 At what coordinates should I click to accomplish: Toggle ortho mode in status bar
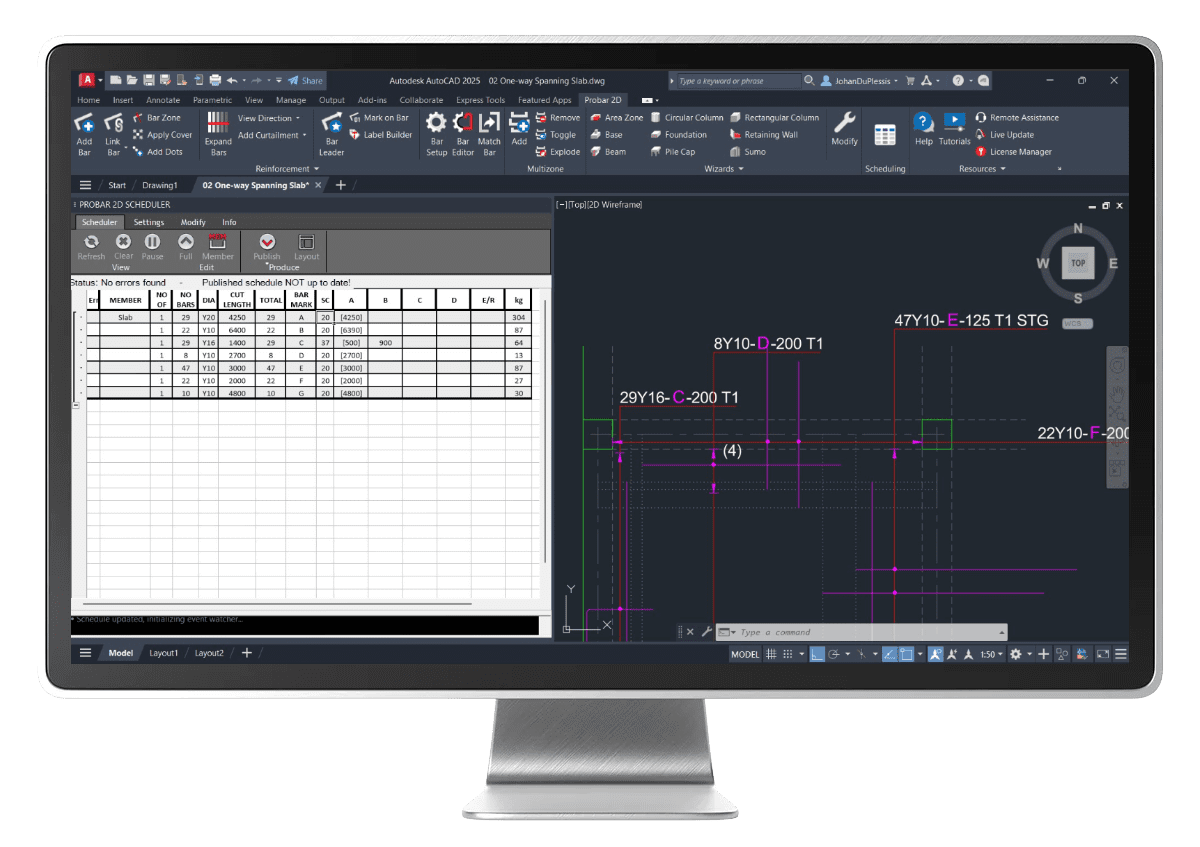pyautogui.click(x=816, y=654)
